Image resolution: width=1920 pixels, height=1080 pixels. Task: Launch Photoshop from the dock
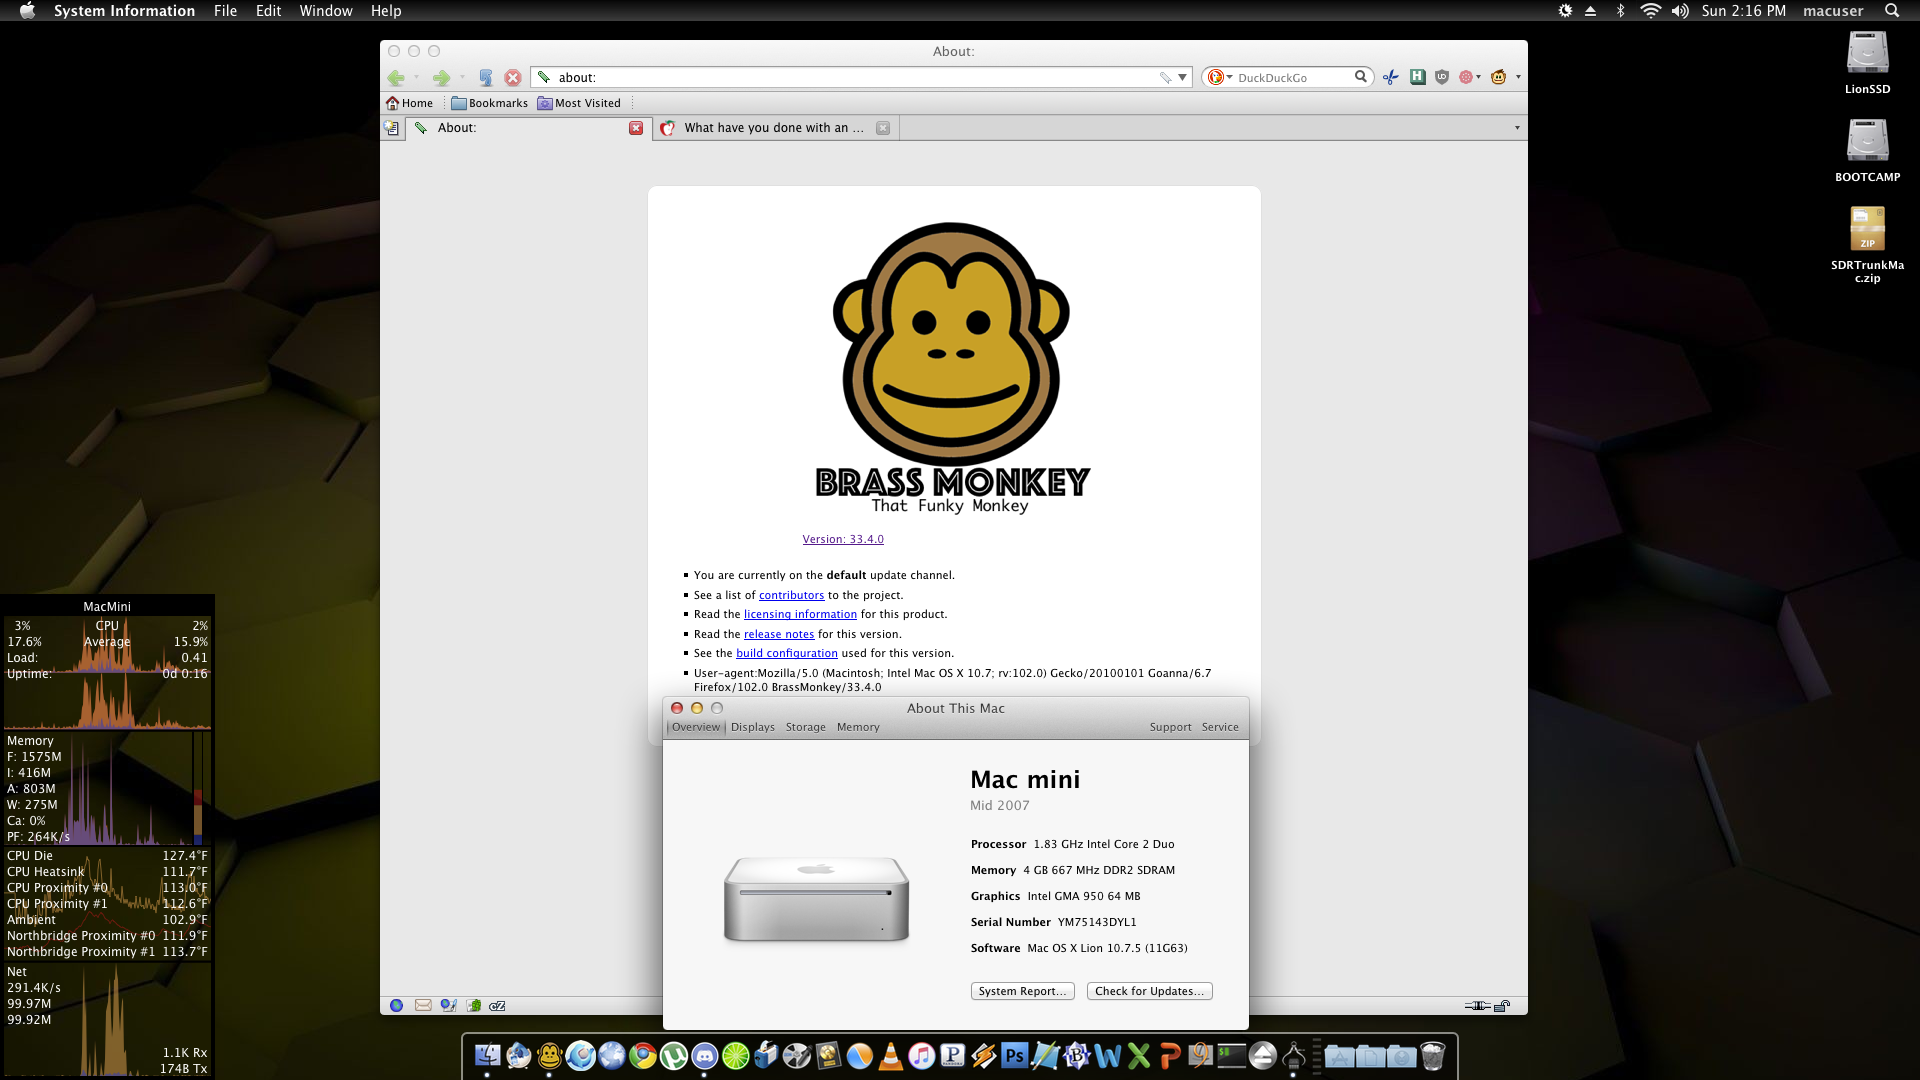point(1014,1056)
